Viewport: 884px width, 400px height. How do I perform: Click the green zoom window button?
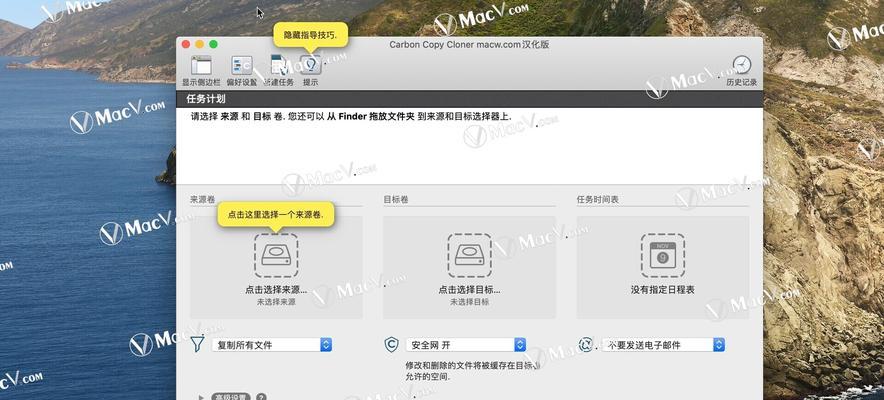tap(213, 44)
